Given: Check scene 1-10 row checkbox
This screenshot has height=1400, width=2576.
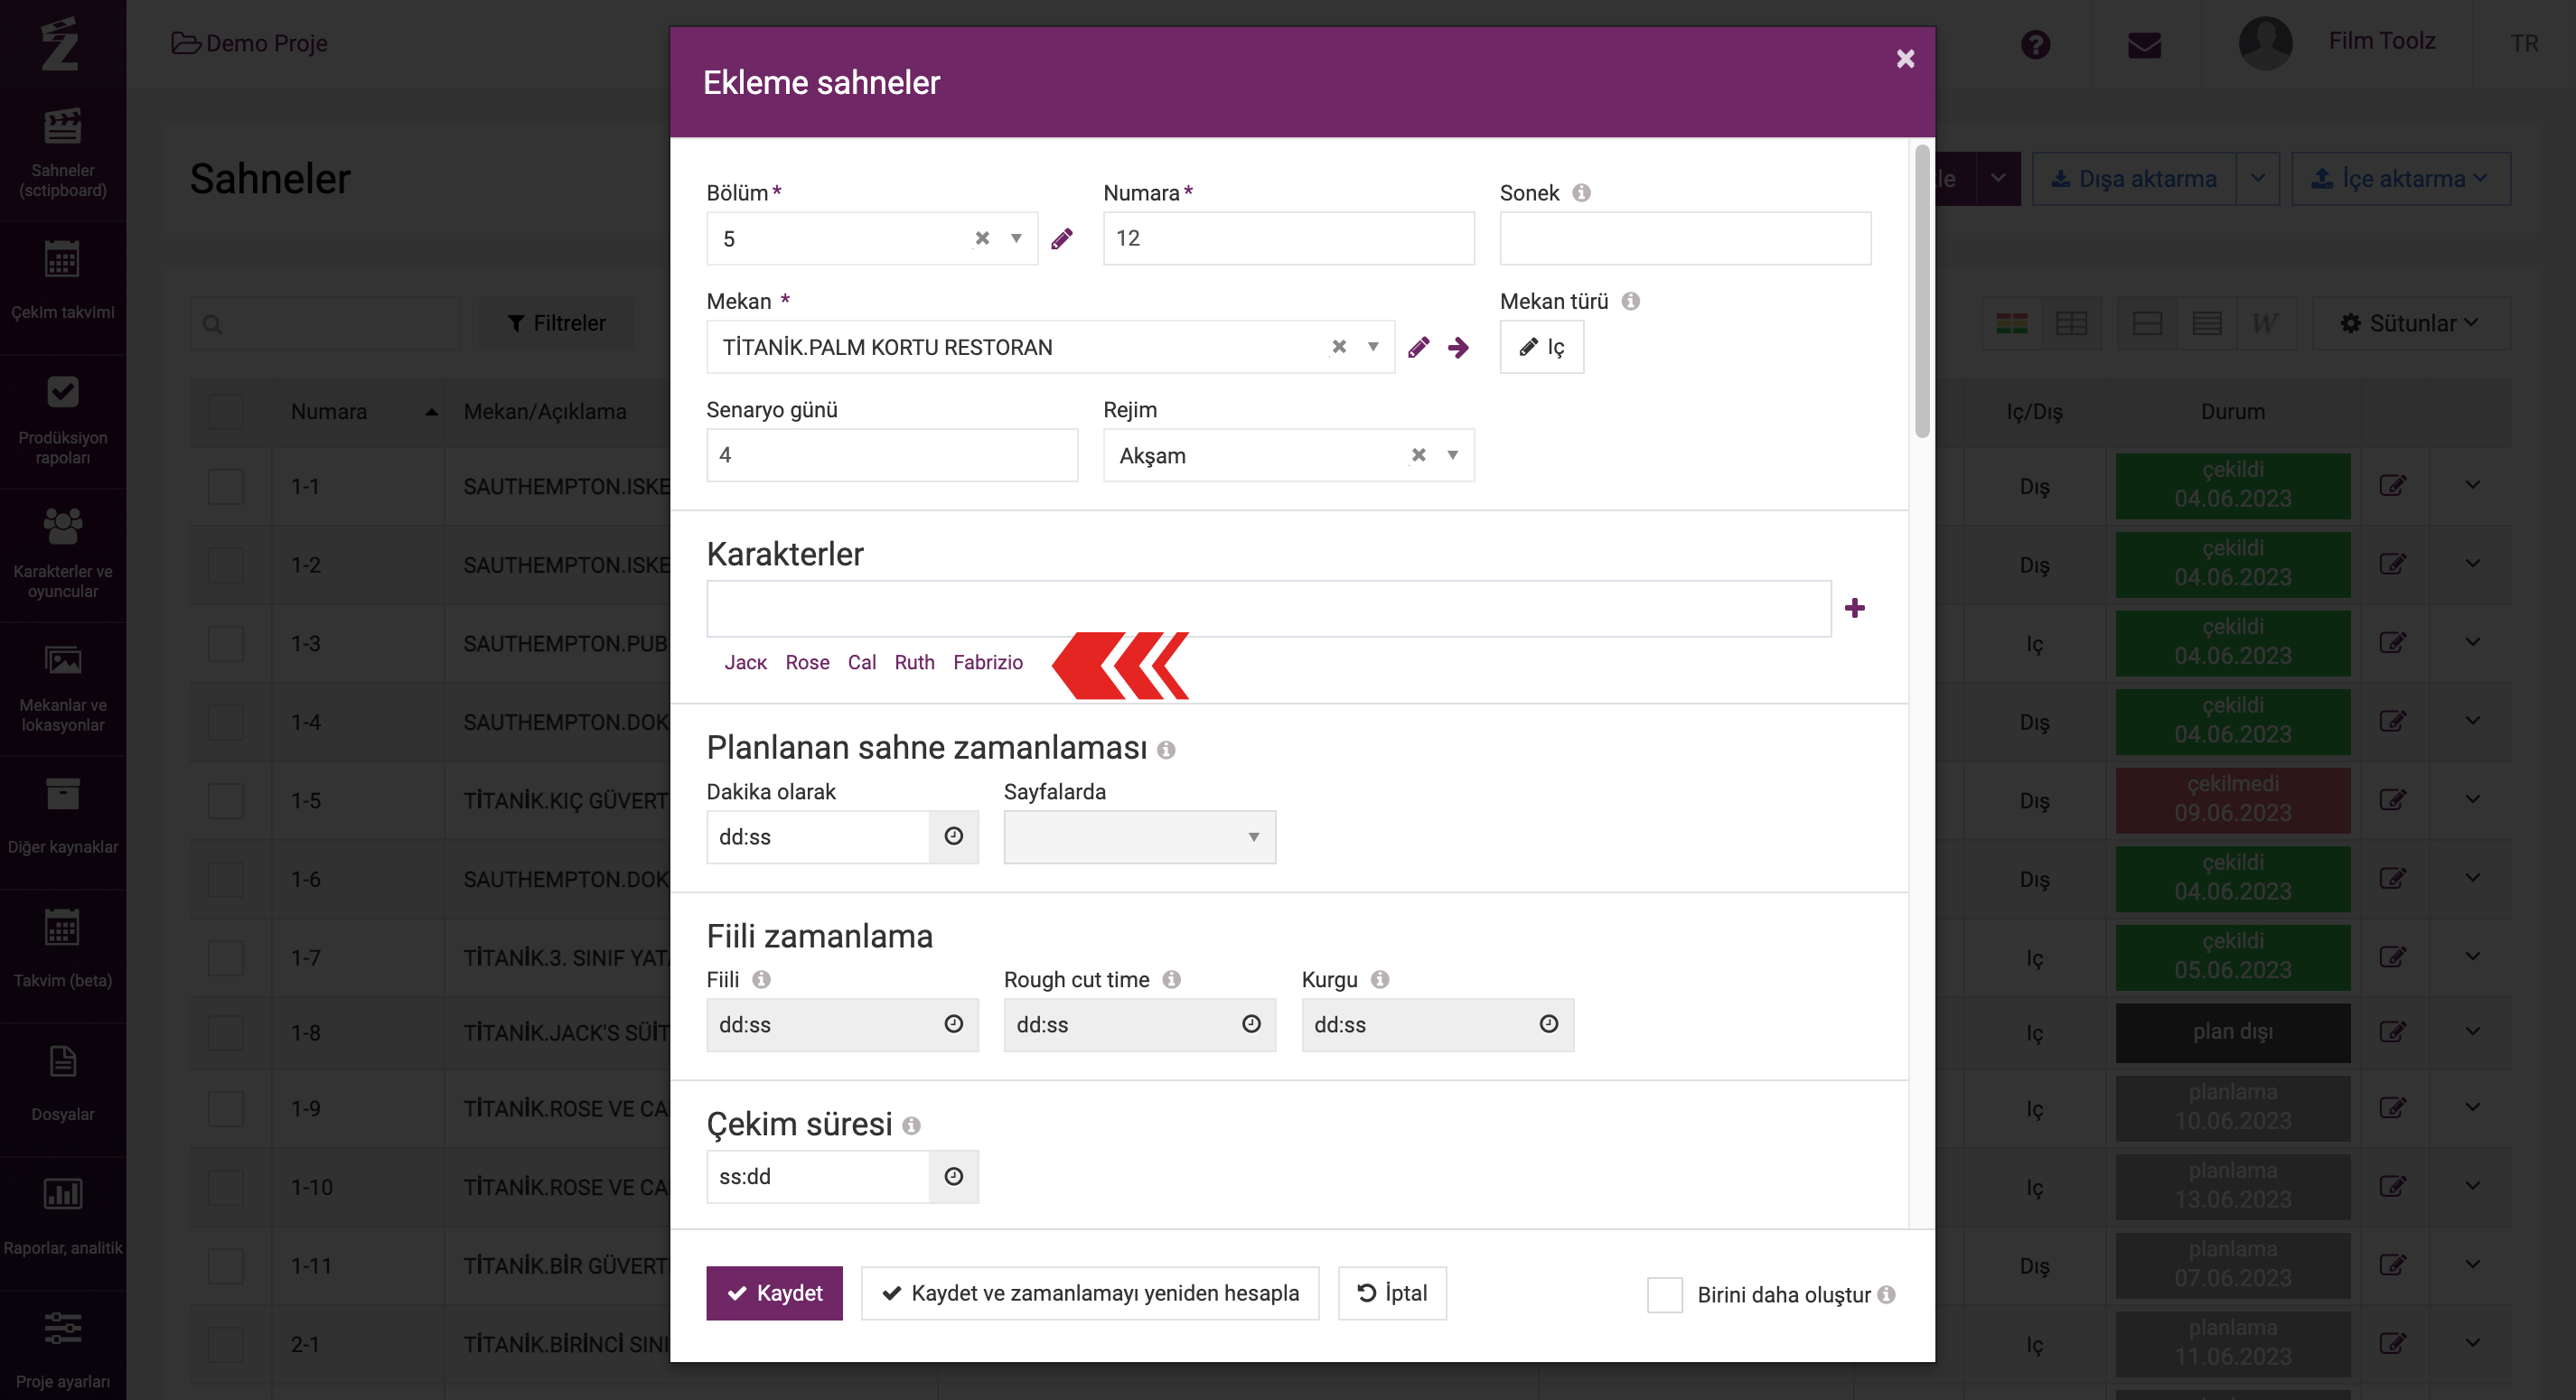Looking at the screenshot, I should tap(226, 1187).
